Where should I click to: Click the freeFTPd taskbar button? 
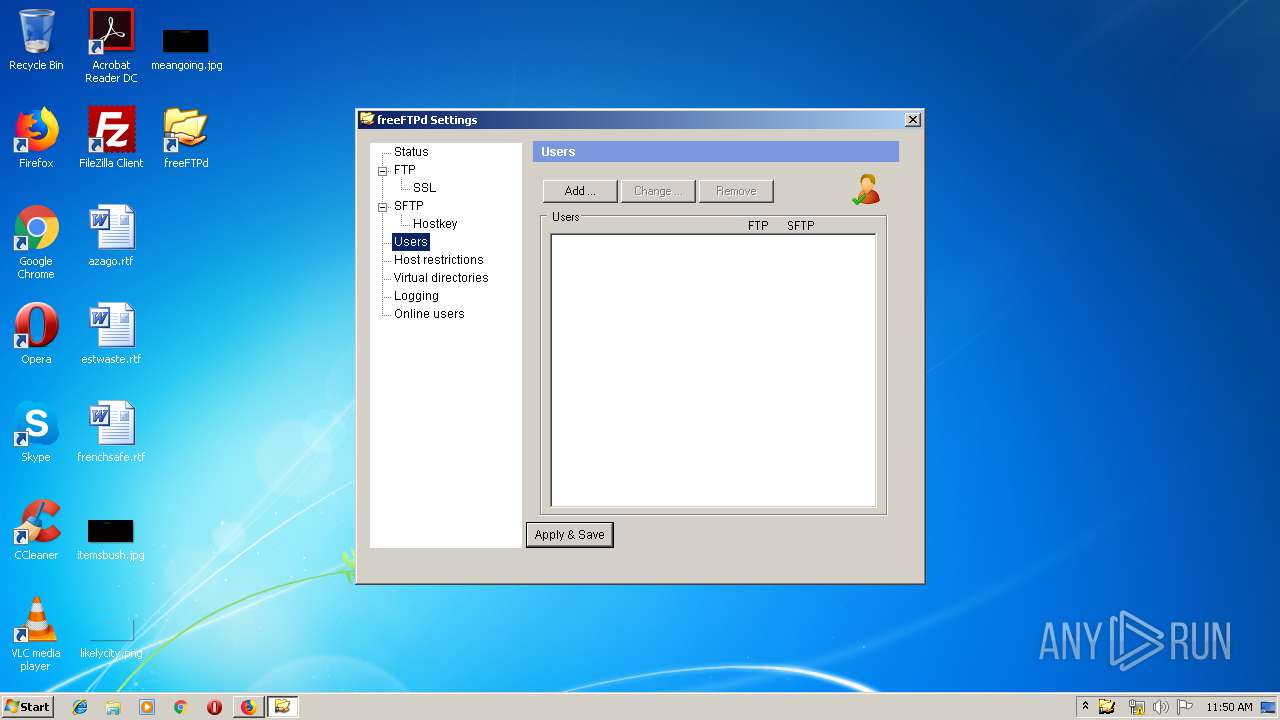[x=282, y=707]
